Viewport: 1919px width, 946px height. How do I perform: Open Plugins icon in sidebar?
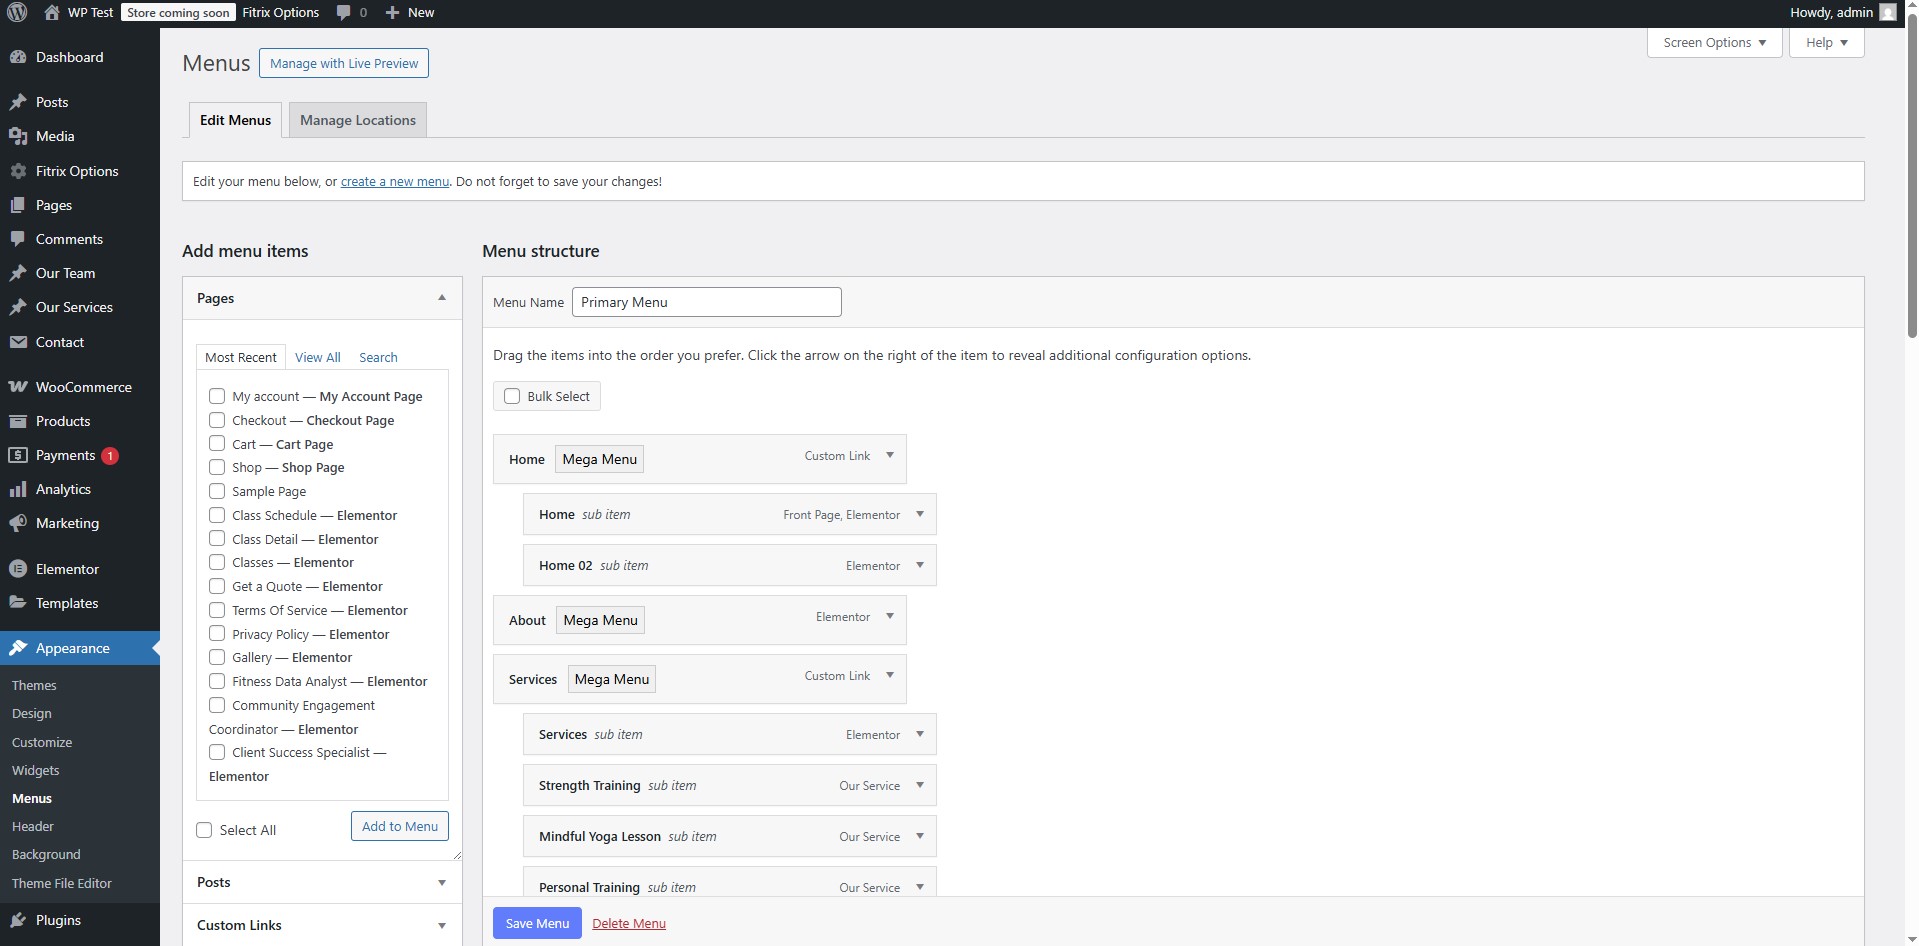pyautogui.click(x=18, y=921)
